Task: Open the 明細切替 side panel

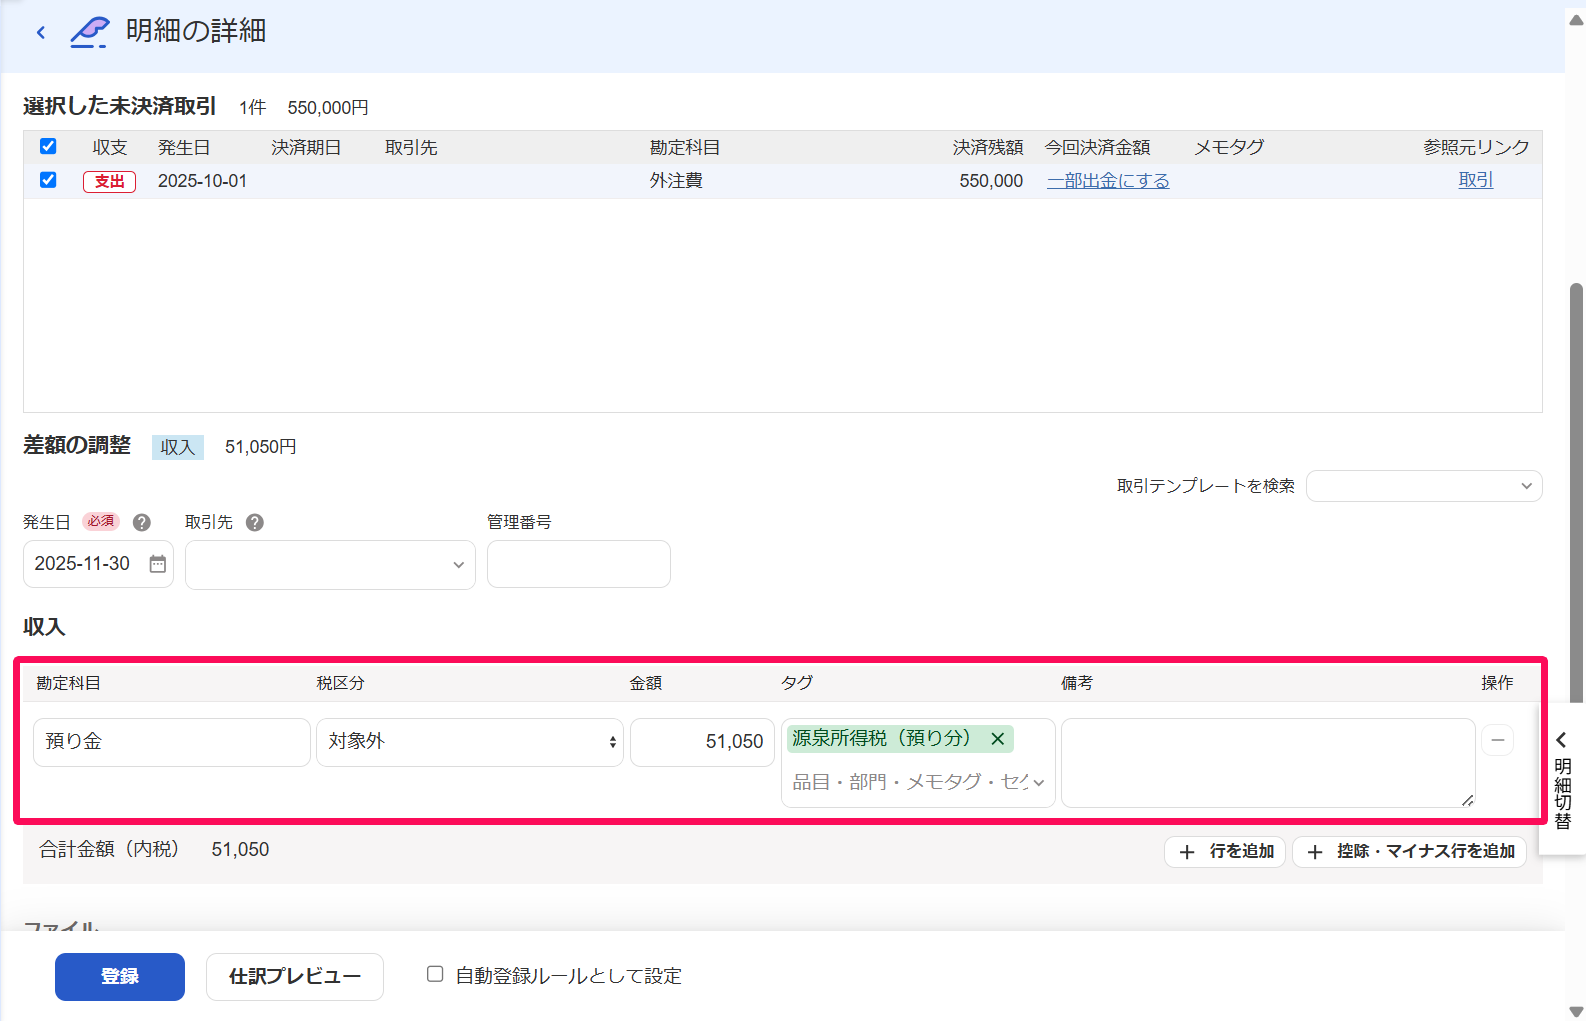Action: click(x=1562, y=780)
